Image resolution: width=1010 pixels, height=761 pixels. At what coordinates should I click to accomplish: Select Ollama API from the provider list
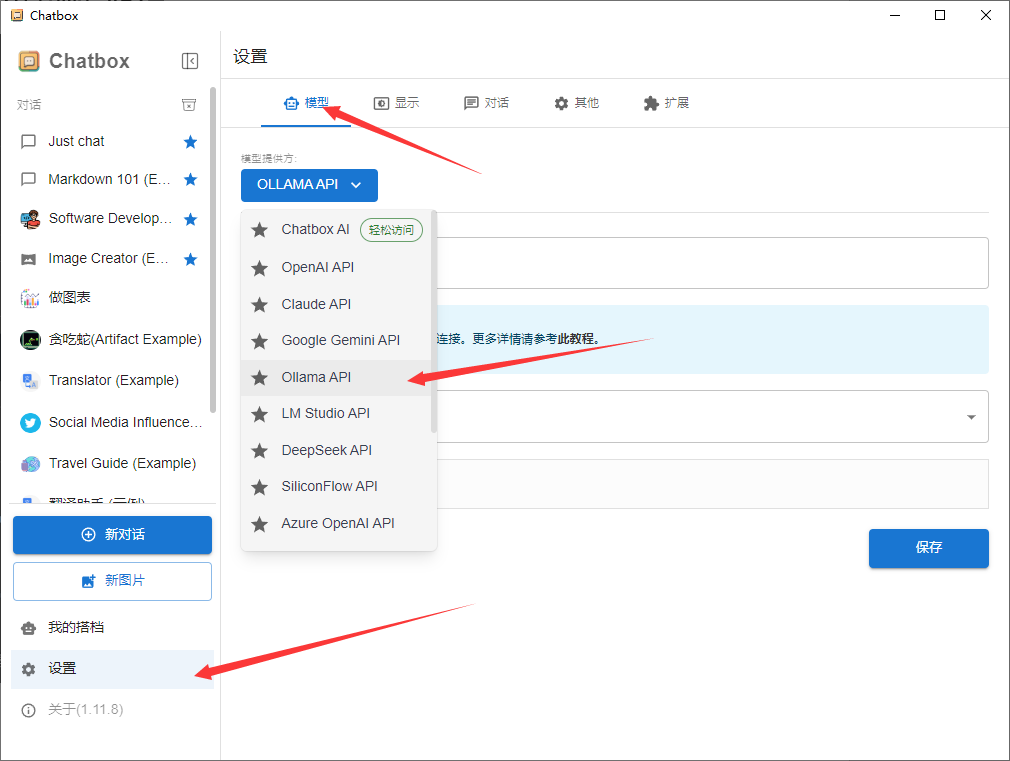click(316, 377)
